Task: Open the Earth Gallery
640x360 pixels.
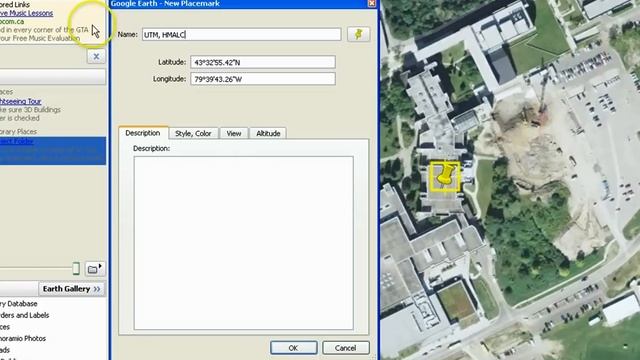Action: point(71,289)
